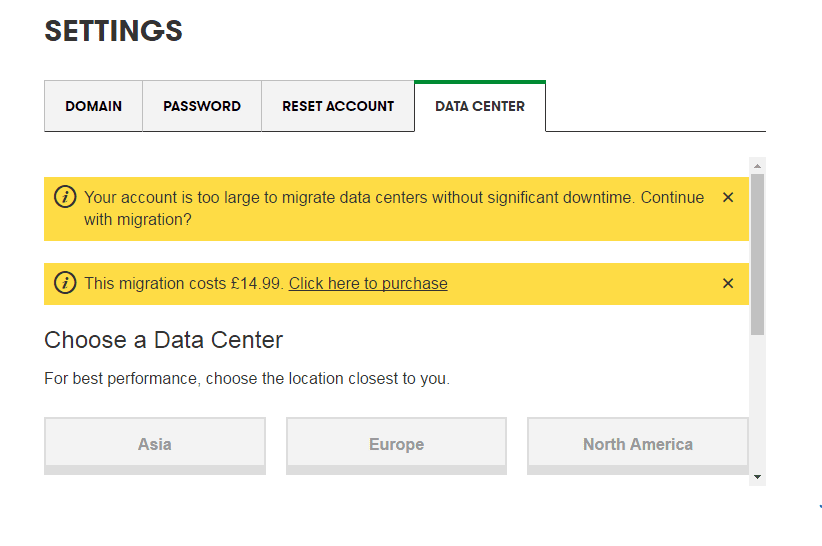
Task: Pick the Europe data center
Action: coord(397,444)
